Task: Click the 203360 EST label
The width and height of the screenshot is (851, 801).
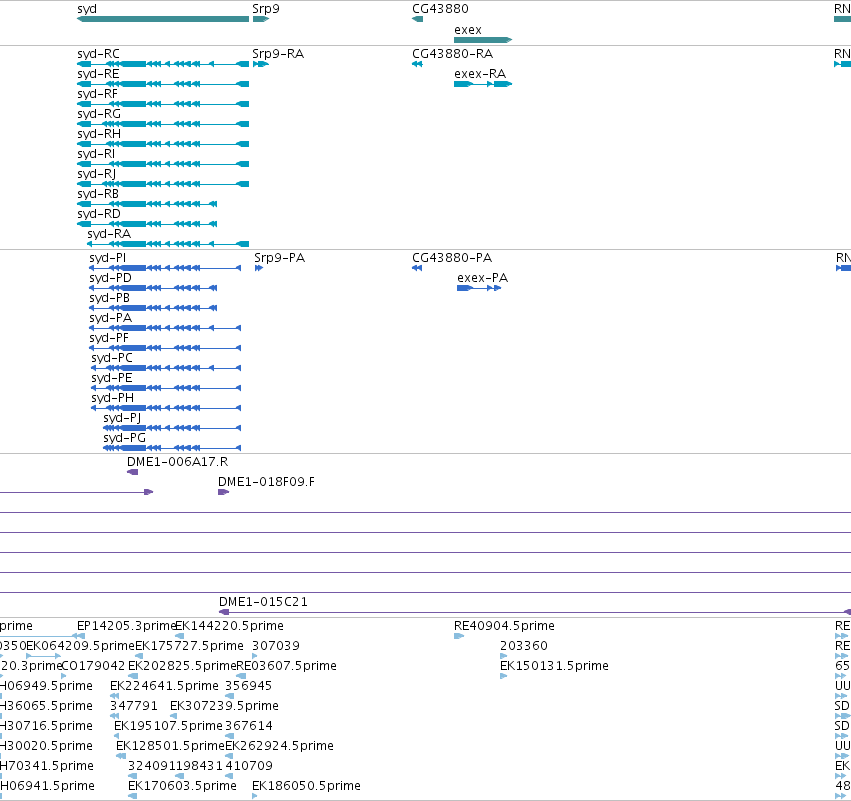Action: 524,646
